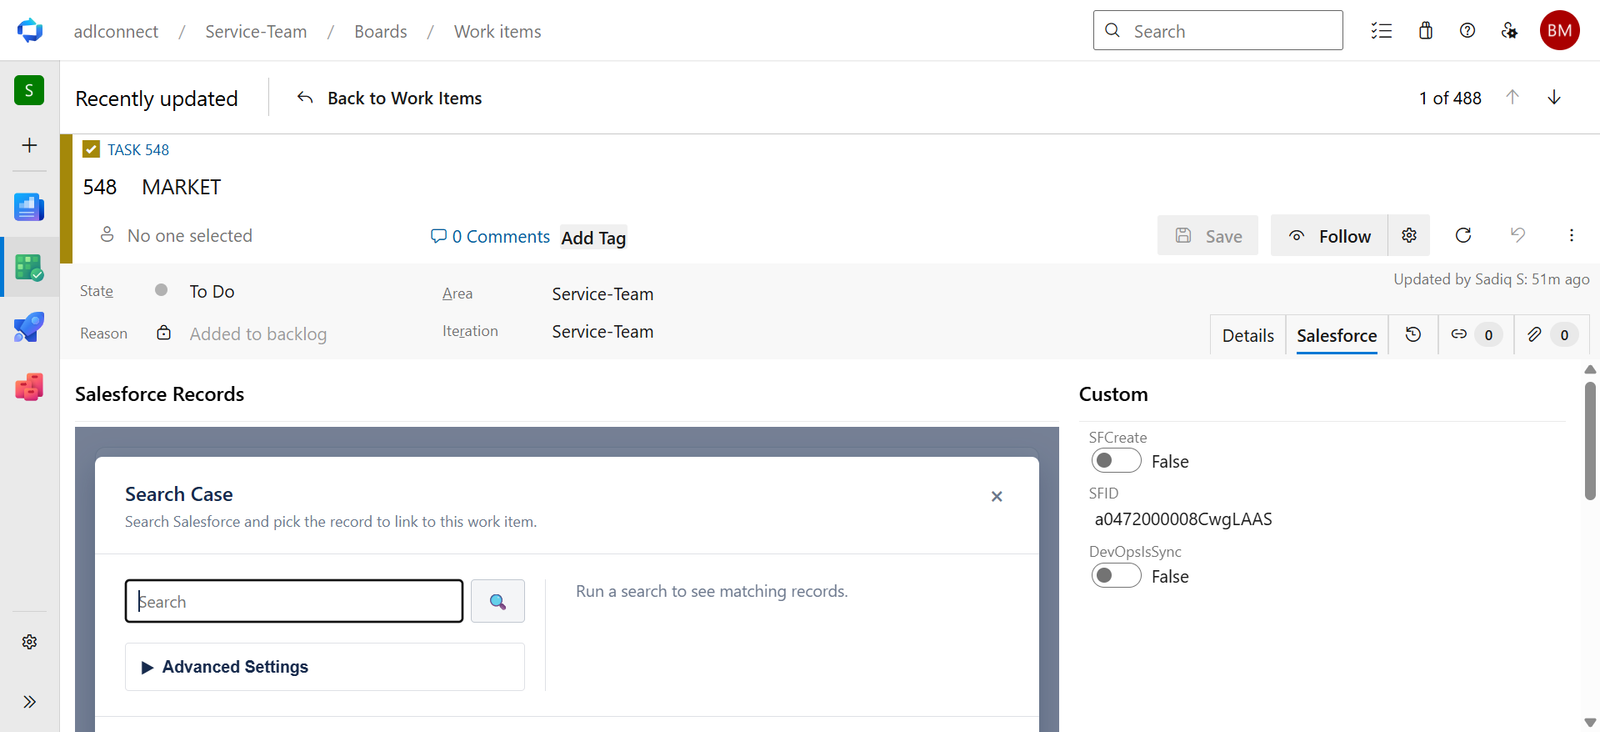This screenshot has width=1600, height=732.
Task: Switch to the Details tab
Action: tap(1248, 335)
